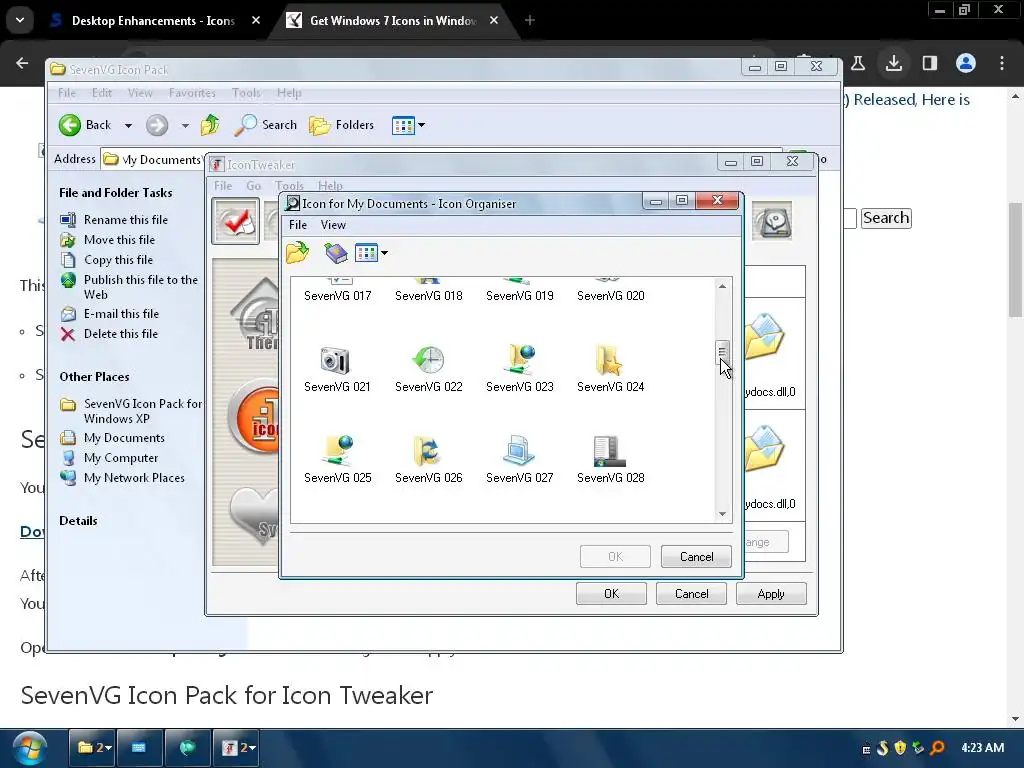Screen dimensions: 1024x768
Task: Click Move this file task
Action: click(x=119, y=240)
